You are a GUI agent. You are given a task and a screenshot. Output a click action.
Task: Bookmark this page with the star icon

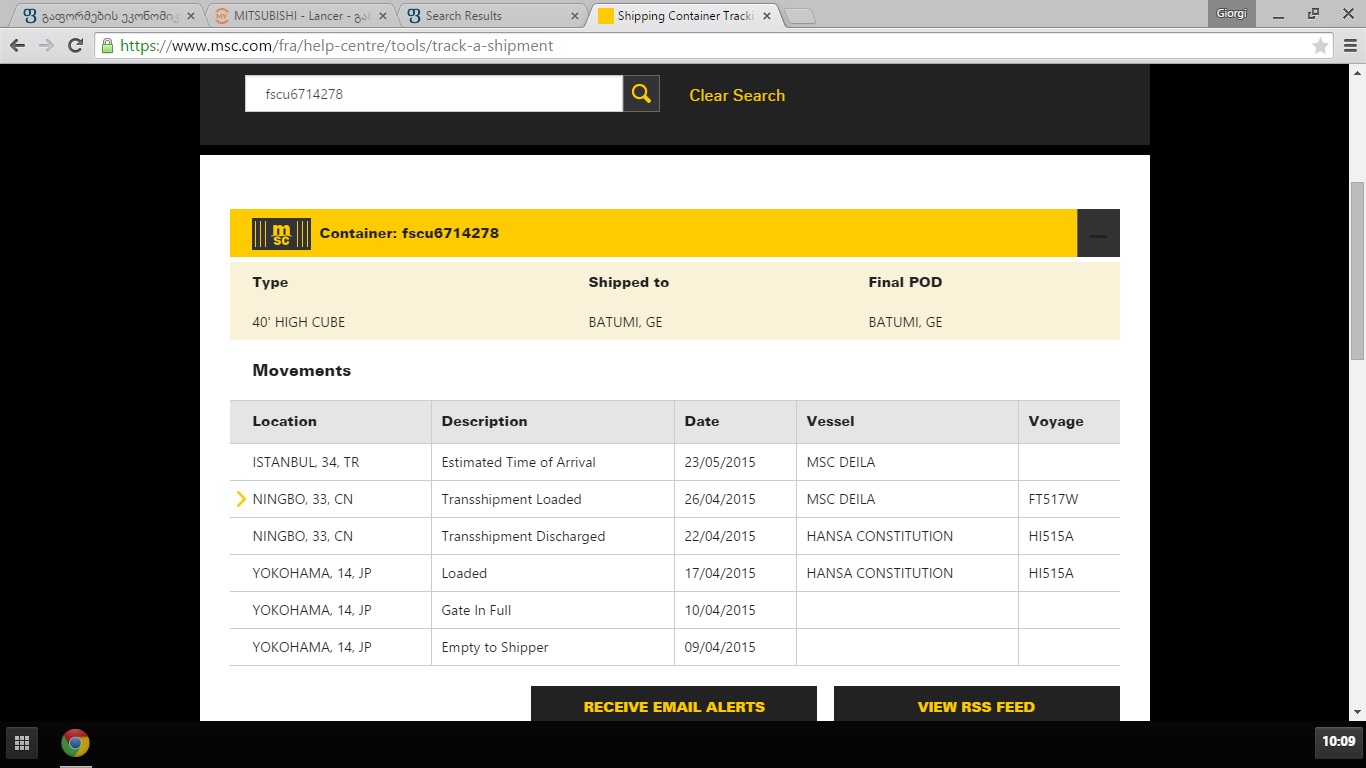coord(1320,46)
